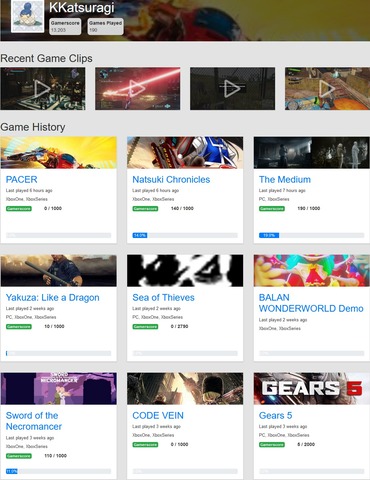Click Gamerscore badge on CODE VEIN card
Viewport: 370px width, 480px height.
pos(145,445)
